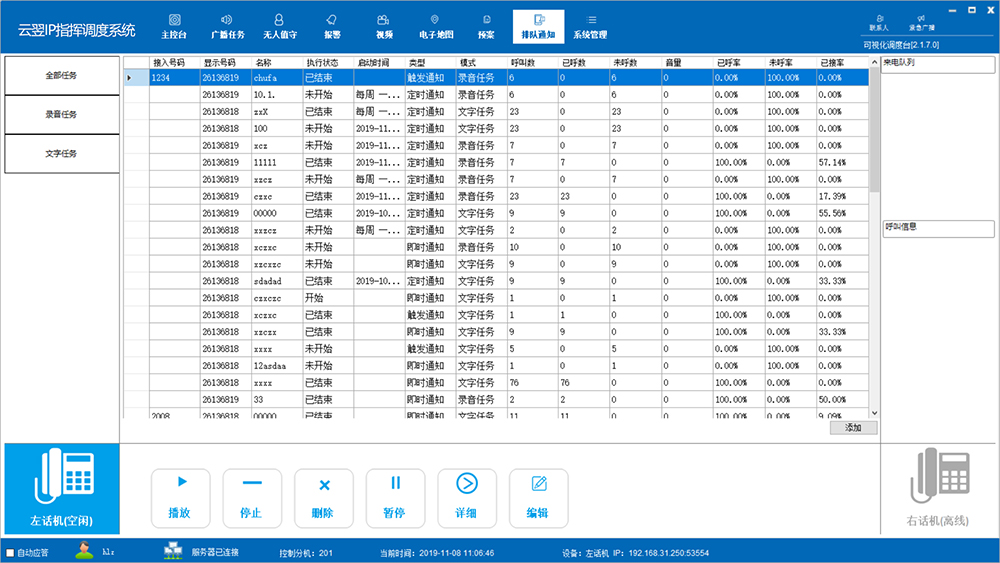This screenshot has width=1000, height=563.
Task: Click the 50.00% answered rate cell
Action: pos(842,400)
